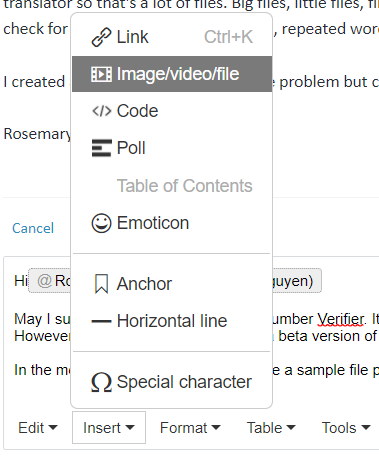Screen dimensions: 379x472
Task: Insert an Anchor from the menu
Action: pos(172,284)
